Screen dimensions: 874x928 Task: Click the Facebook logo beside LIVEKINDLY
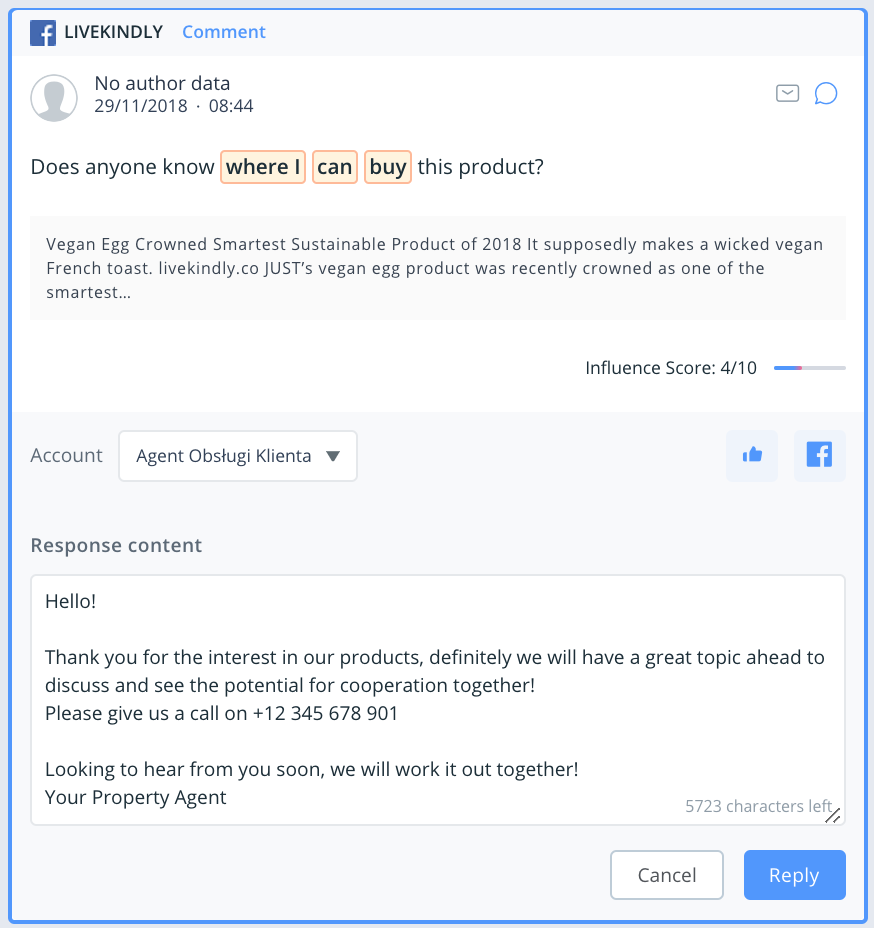(x=43, y=32)
